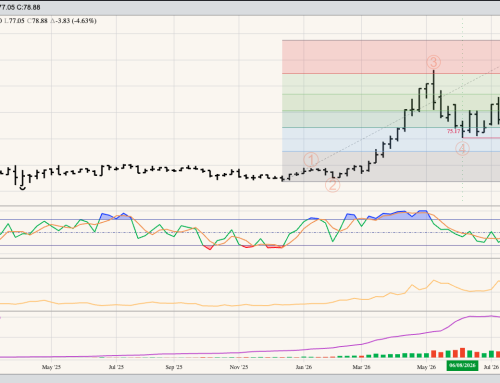
Task: Click the tallest red volume bar
Action: (462, 353)
